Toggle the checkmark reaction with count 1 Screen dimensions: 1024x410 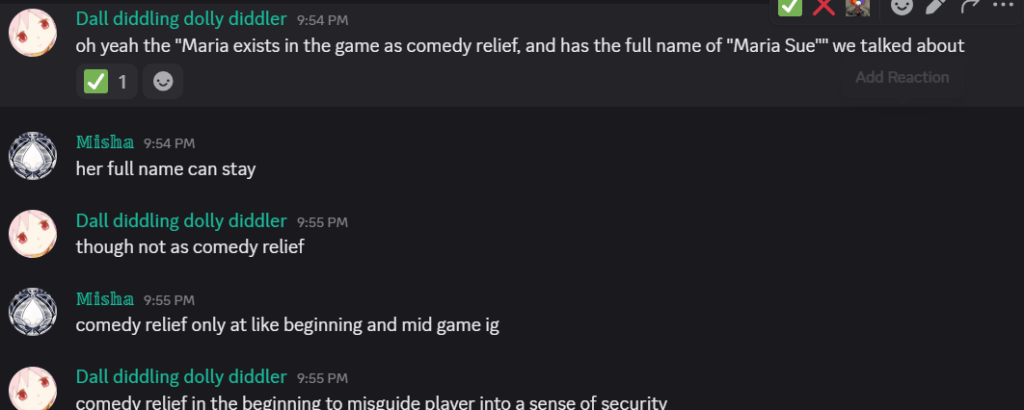[107, 82]
